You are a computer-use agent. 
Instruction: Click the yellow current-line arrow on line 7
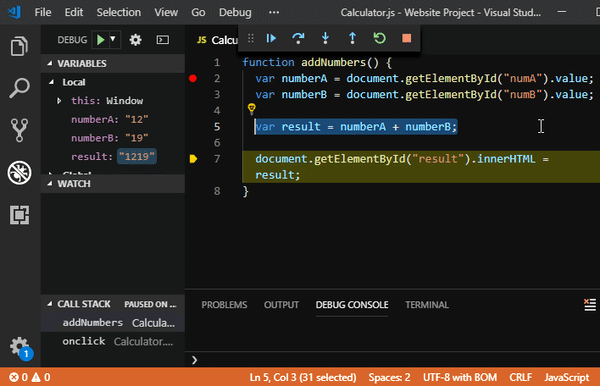[x=193, y=159]
